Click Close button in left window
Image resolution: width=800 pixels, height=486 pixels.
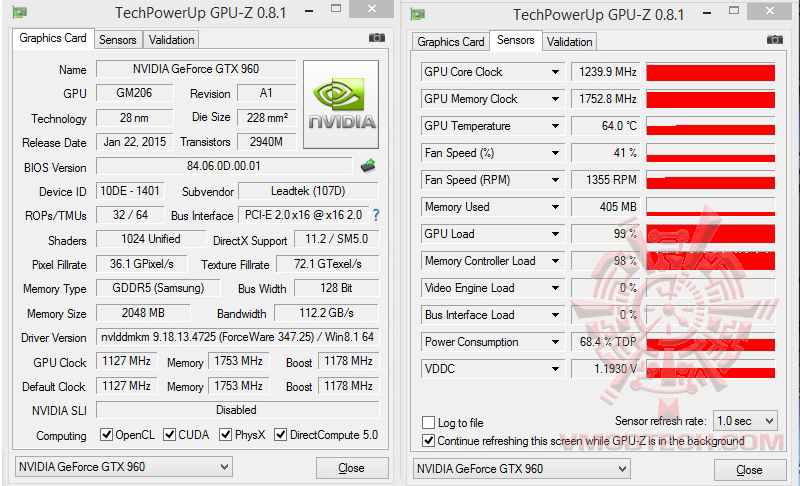point(352,468)
